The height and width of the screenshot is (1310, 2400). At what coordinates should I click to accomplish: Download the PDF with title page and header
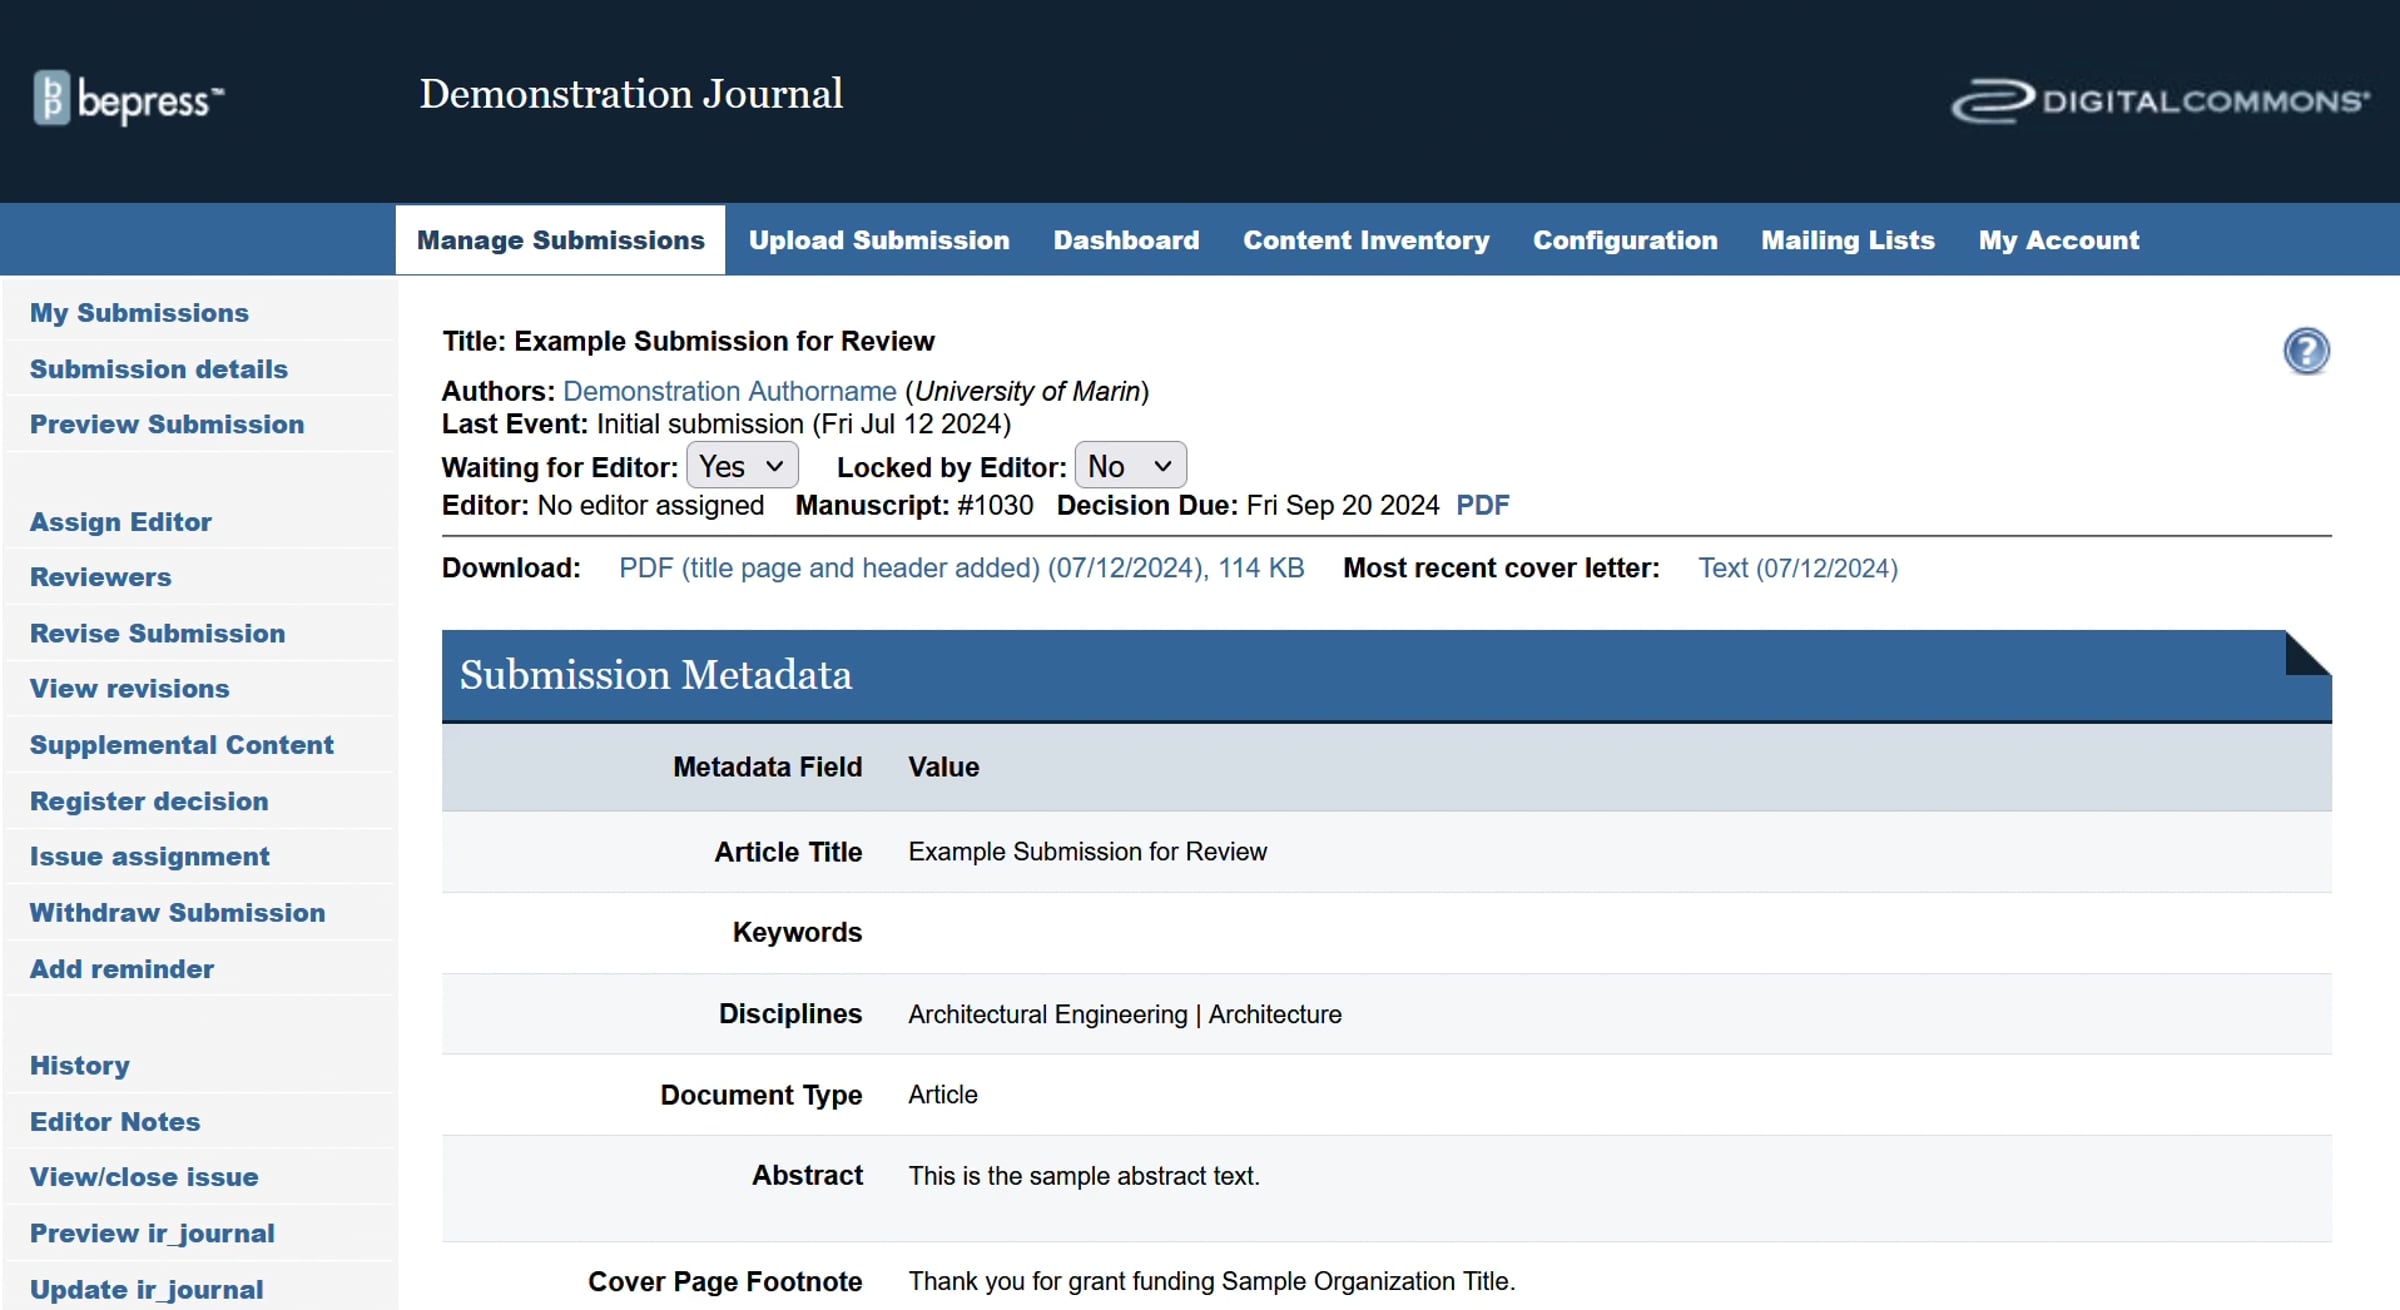[962, 568]
